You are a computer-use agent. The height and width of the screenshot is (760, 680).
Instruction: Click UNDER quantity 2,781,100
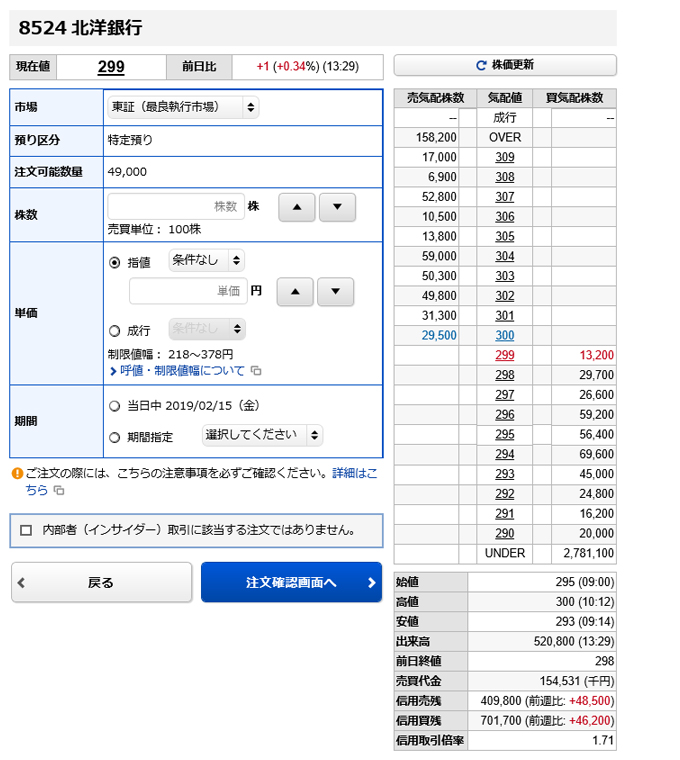click(x=588, y=553)
